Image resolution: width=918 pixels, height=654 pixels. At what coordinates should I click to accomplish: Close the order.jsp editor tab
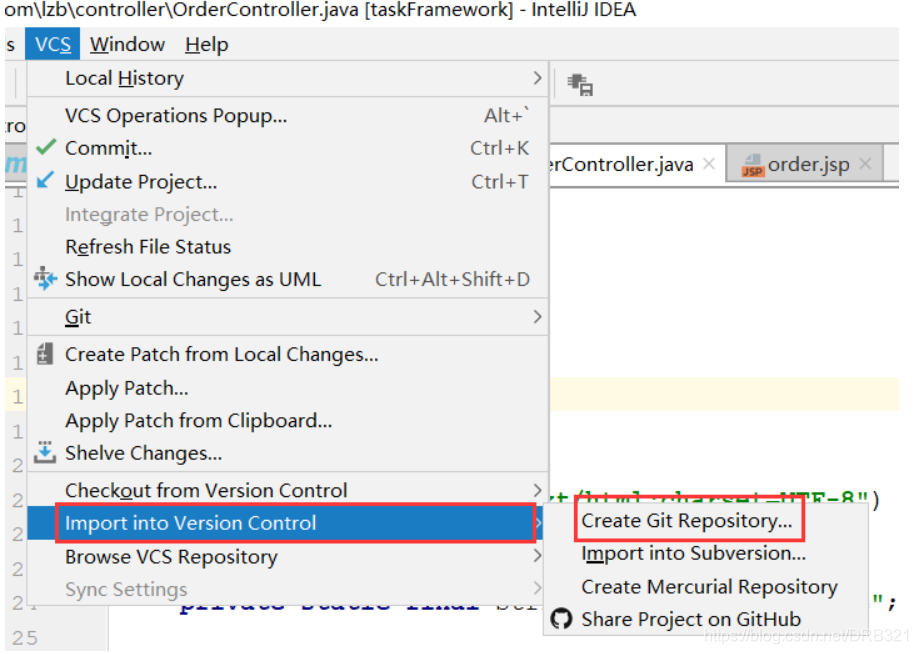pyautogui.click(x=865, y=164)
